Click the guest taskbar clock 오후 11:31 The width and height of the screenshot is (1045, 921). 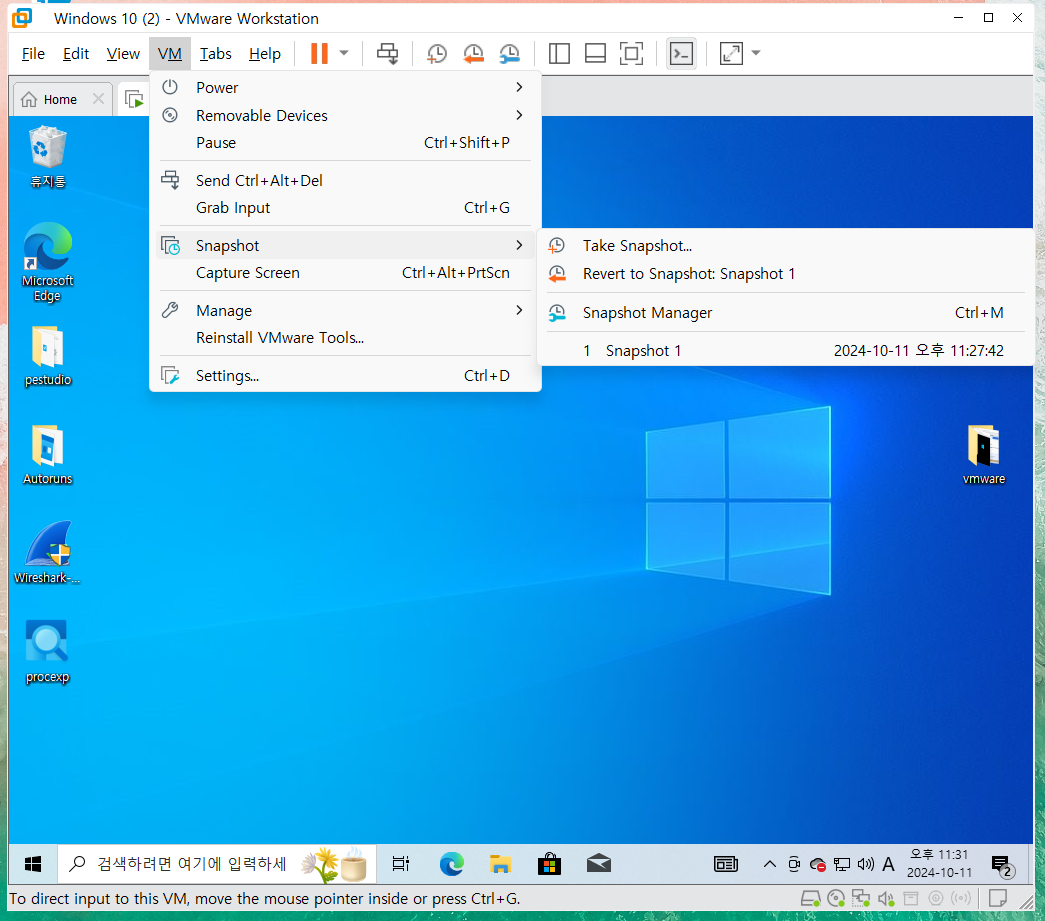(939, 864)
